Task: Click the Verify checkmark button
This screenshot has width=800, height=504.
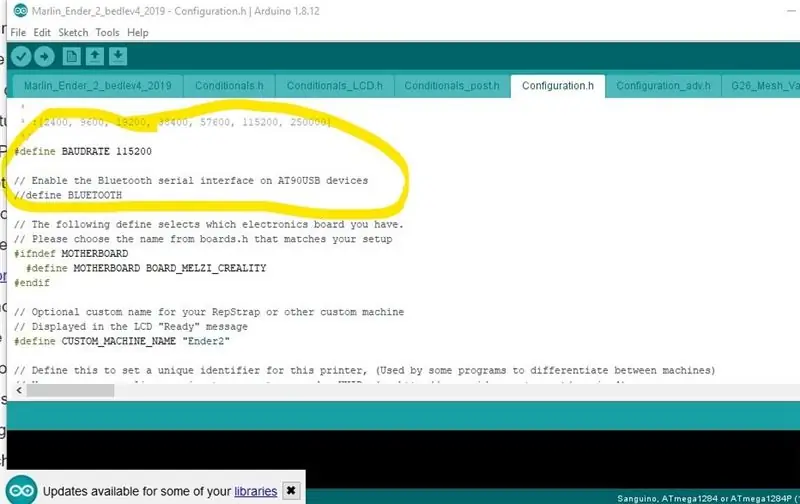Action: [21, 56]
